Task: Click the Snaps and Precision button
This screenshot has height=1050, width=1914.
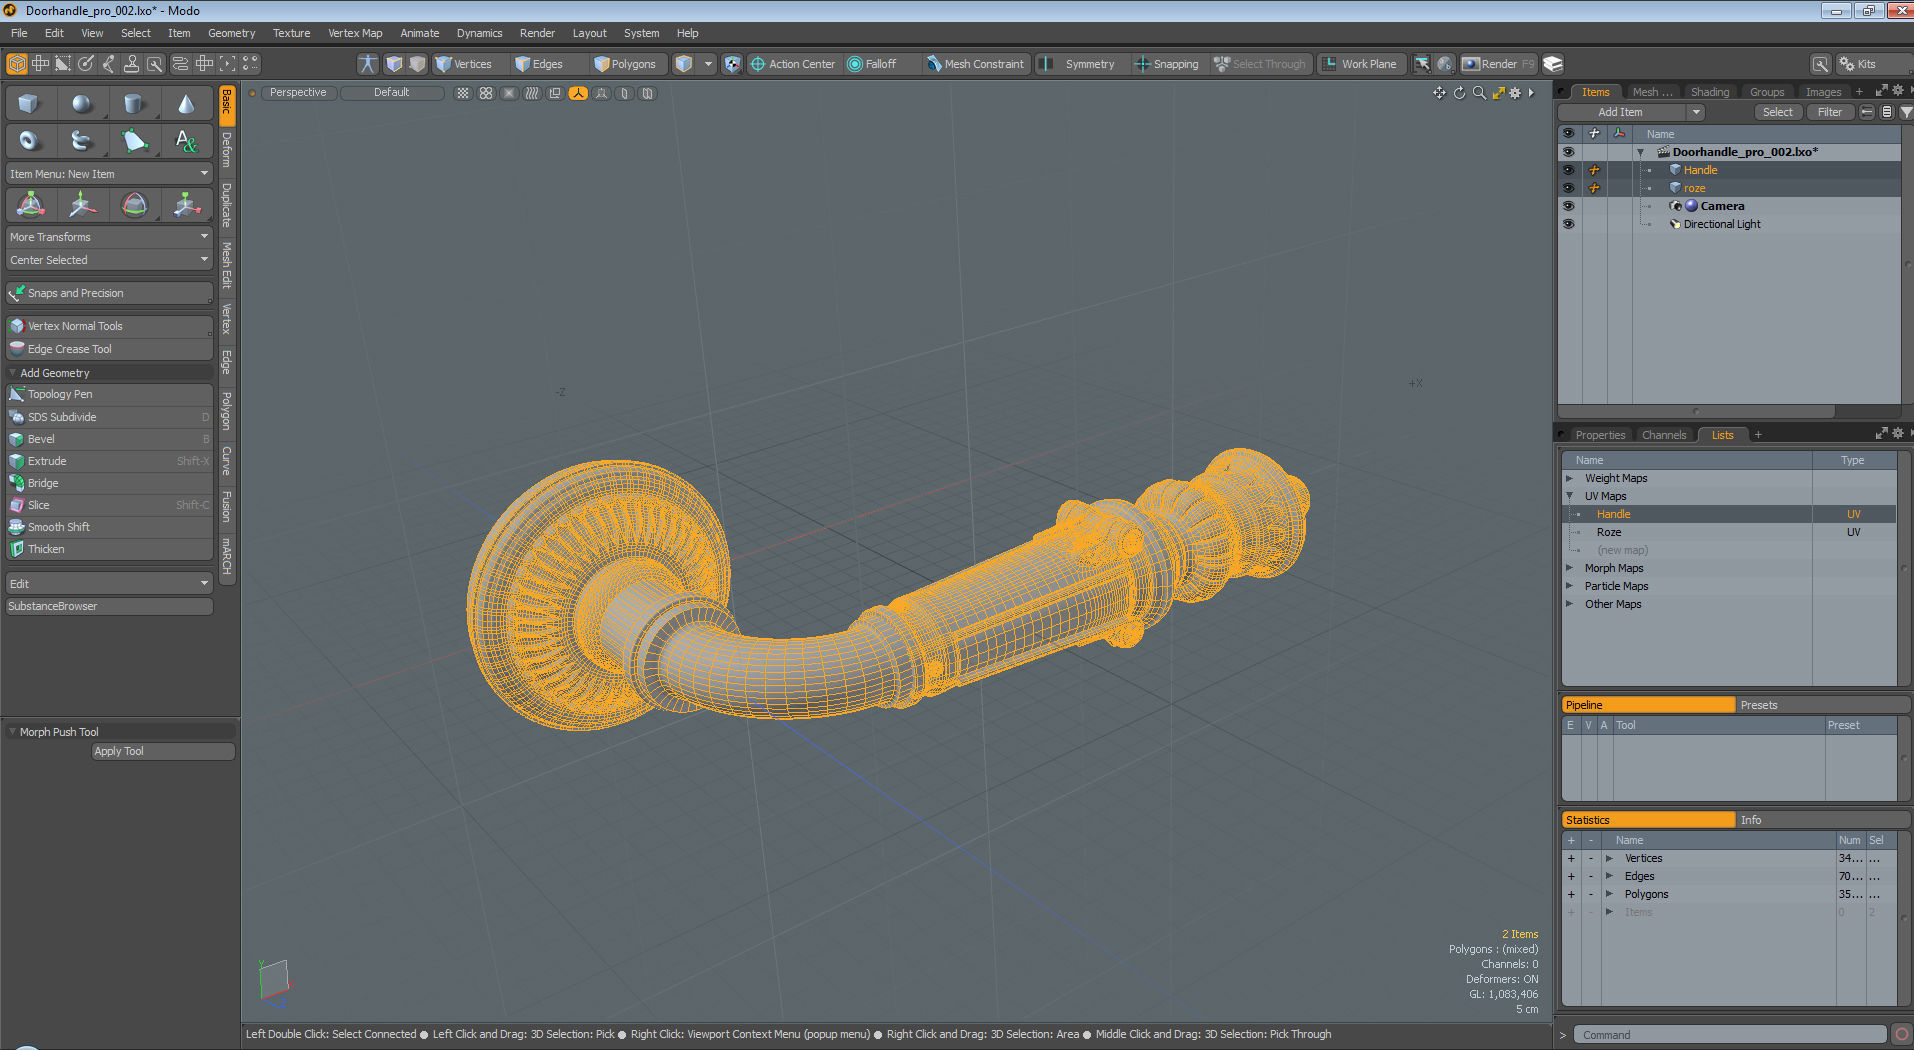Action: 110,293
